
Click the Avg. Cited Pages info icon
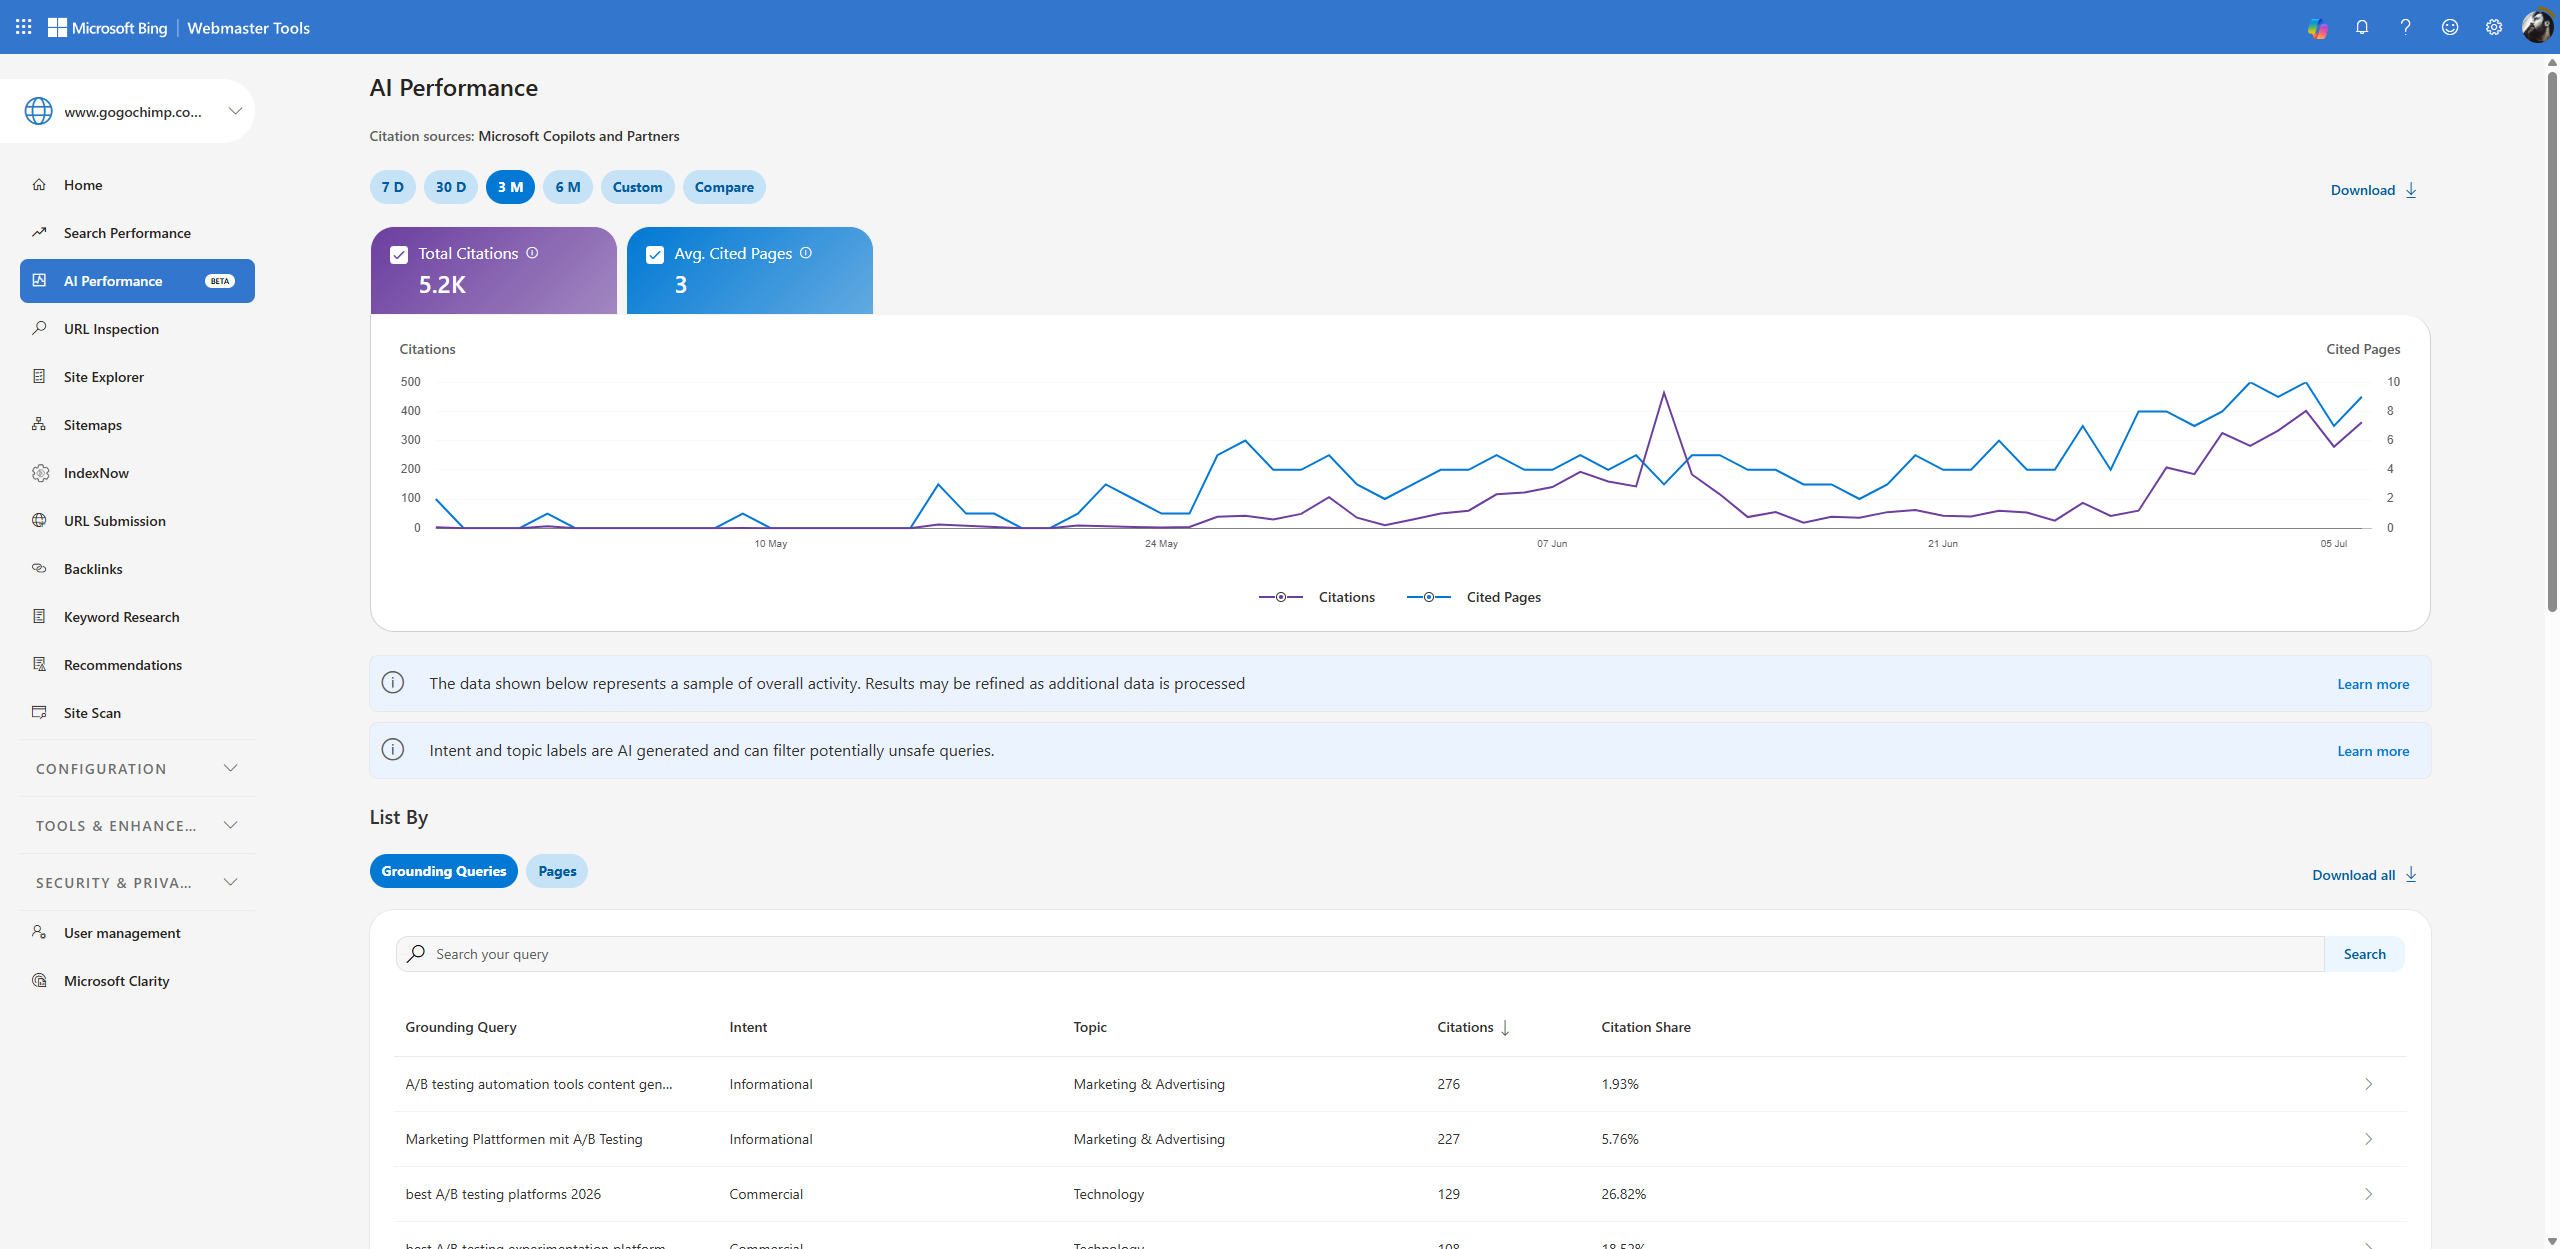[806, 253]
